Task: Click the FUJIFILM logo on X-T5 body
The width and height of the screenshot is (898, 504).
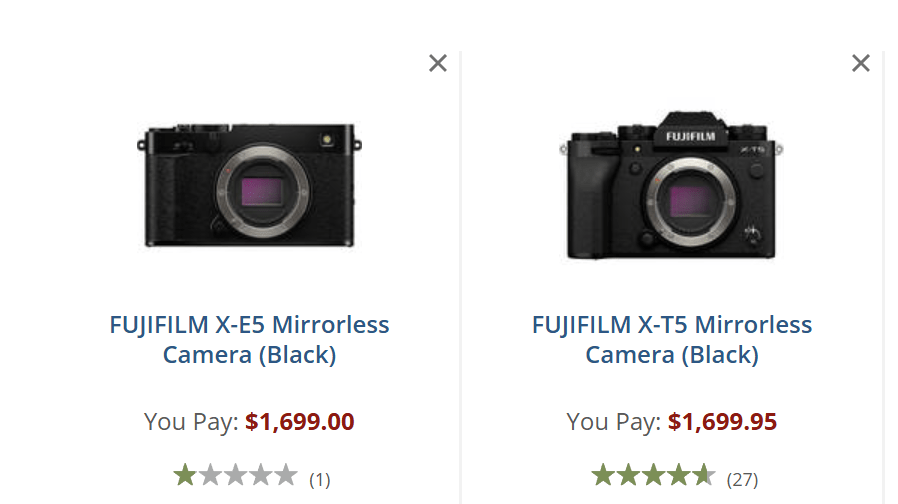Action: [689, 136]
